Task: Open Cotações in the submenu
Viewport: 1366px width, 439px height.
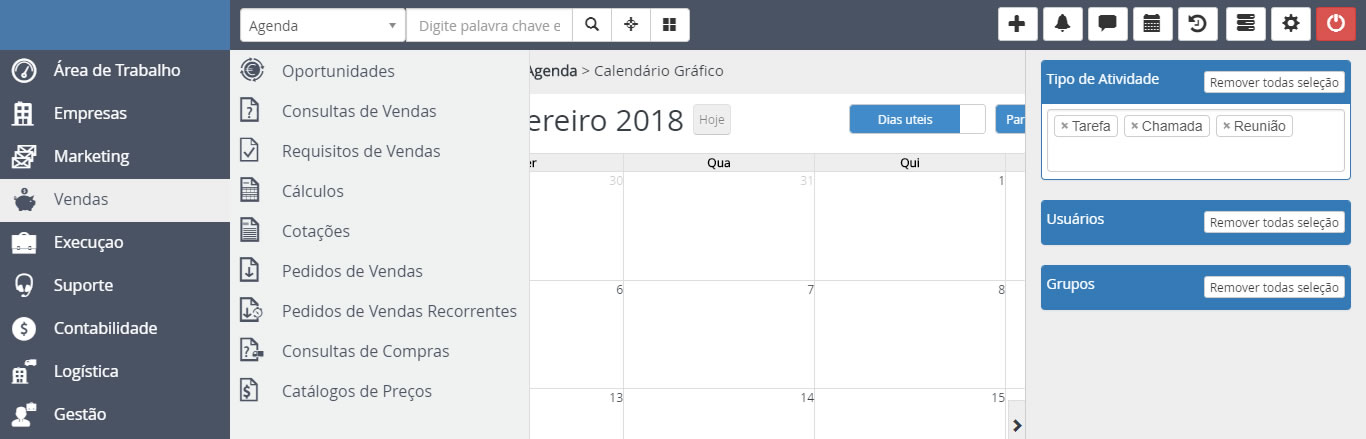Action: click(315, 231)
